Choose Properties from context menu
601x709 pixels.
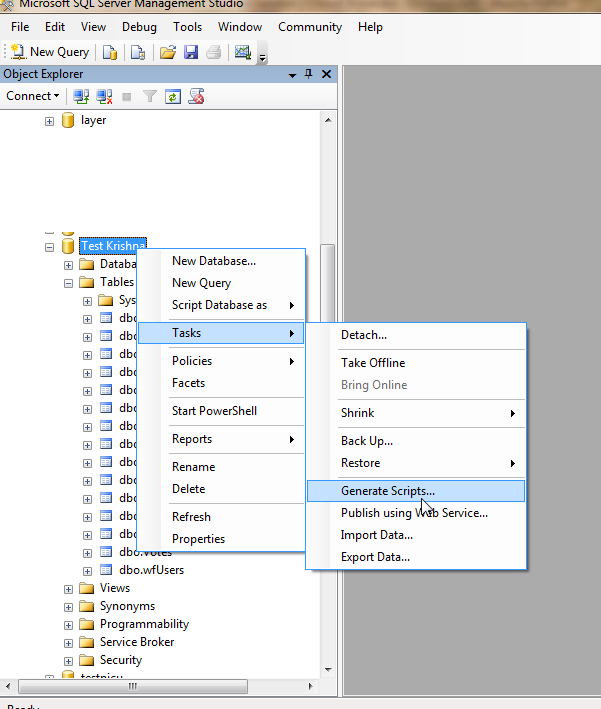[x=221, y=539]
